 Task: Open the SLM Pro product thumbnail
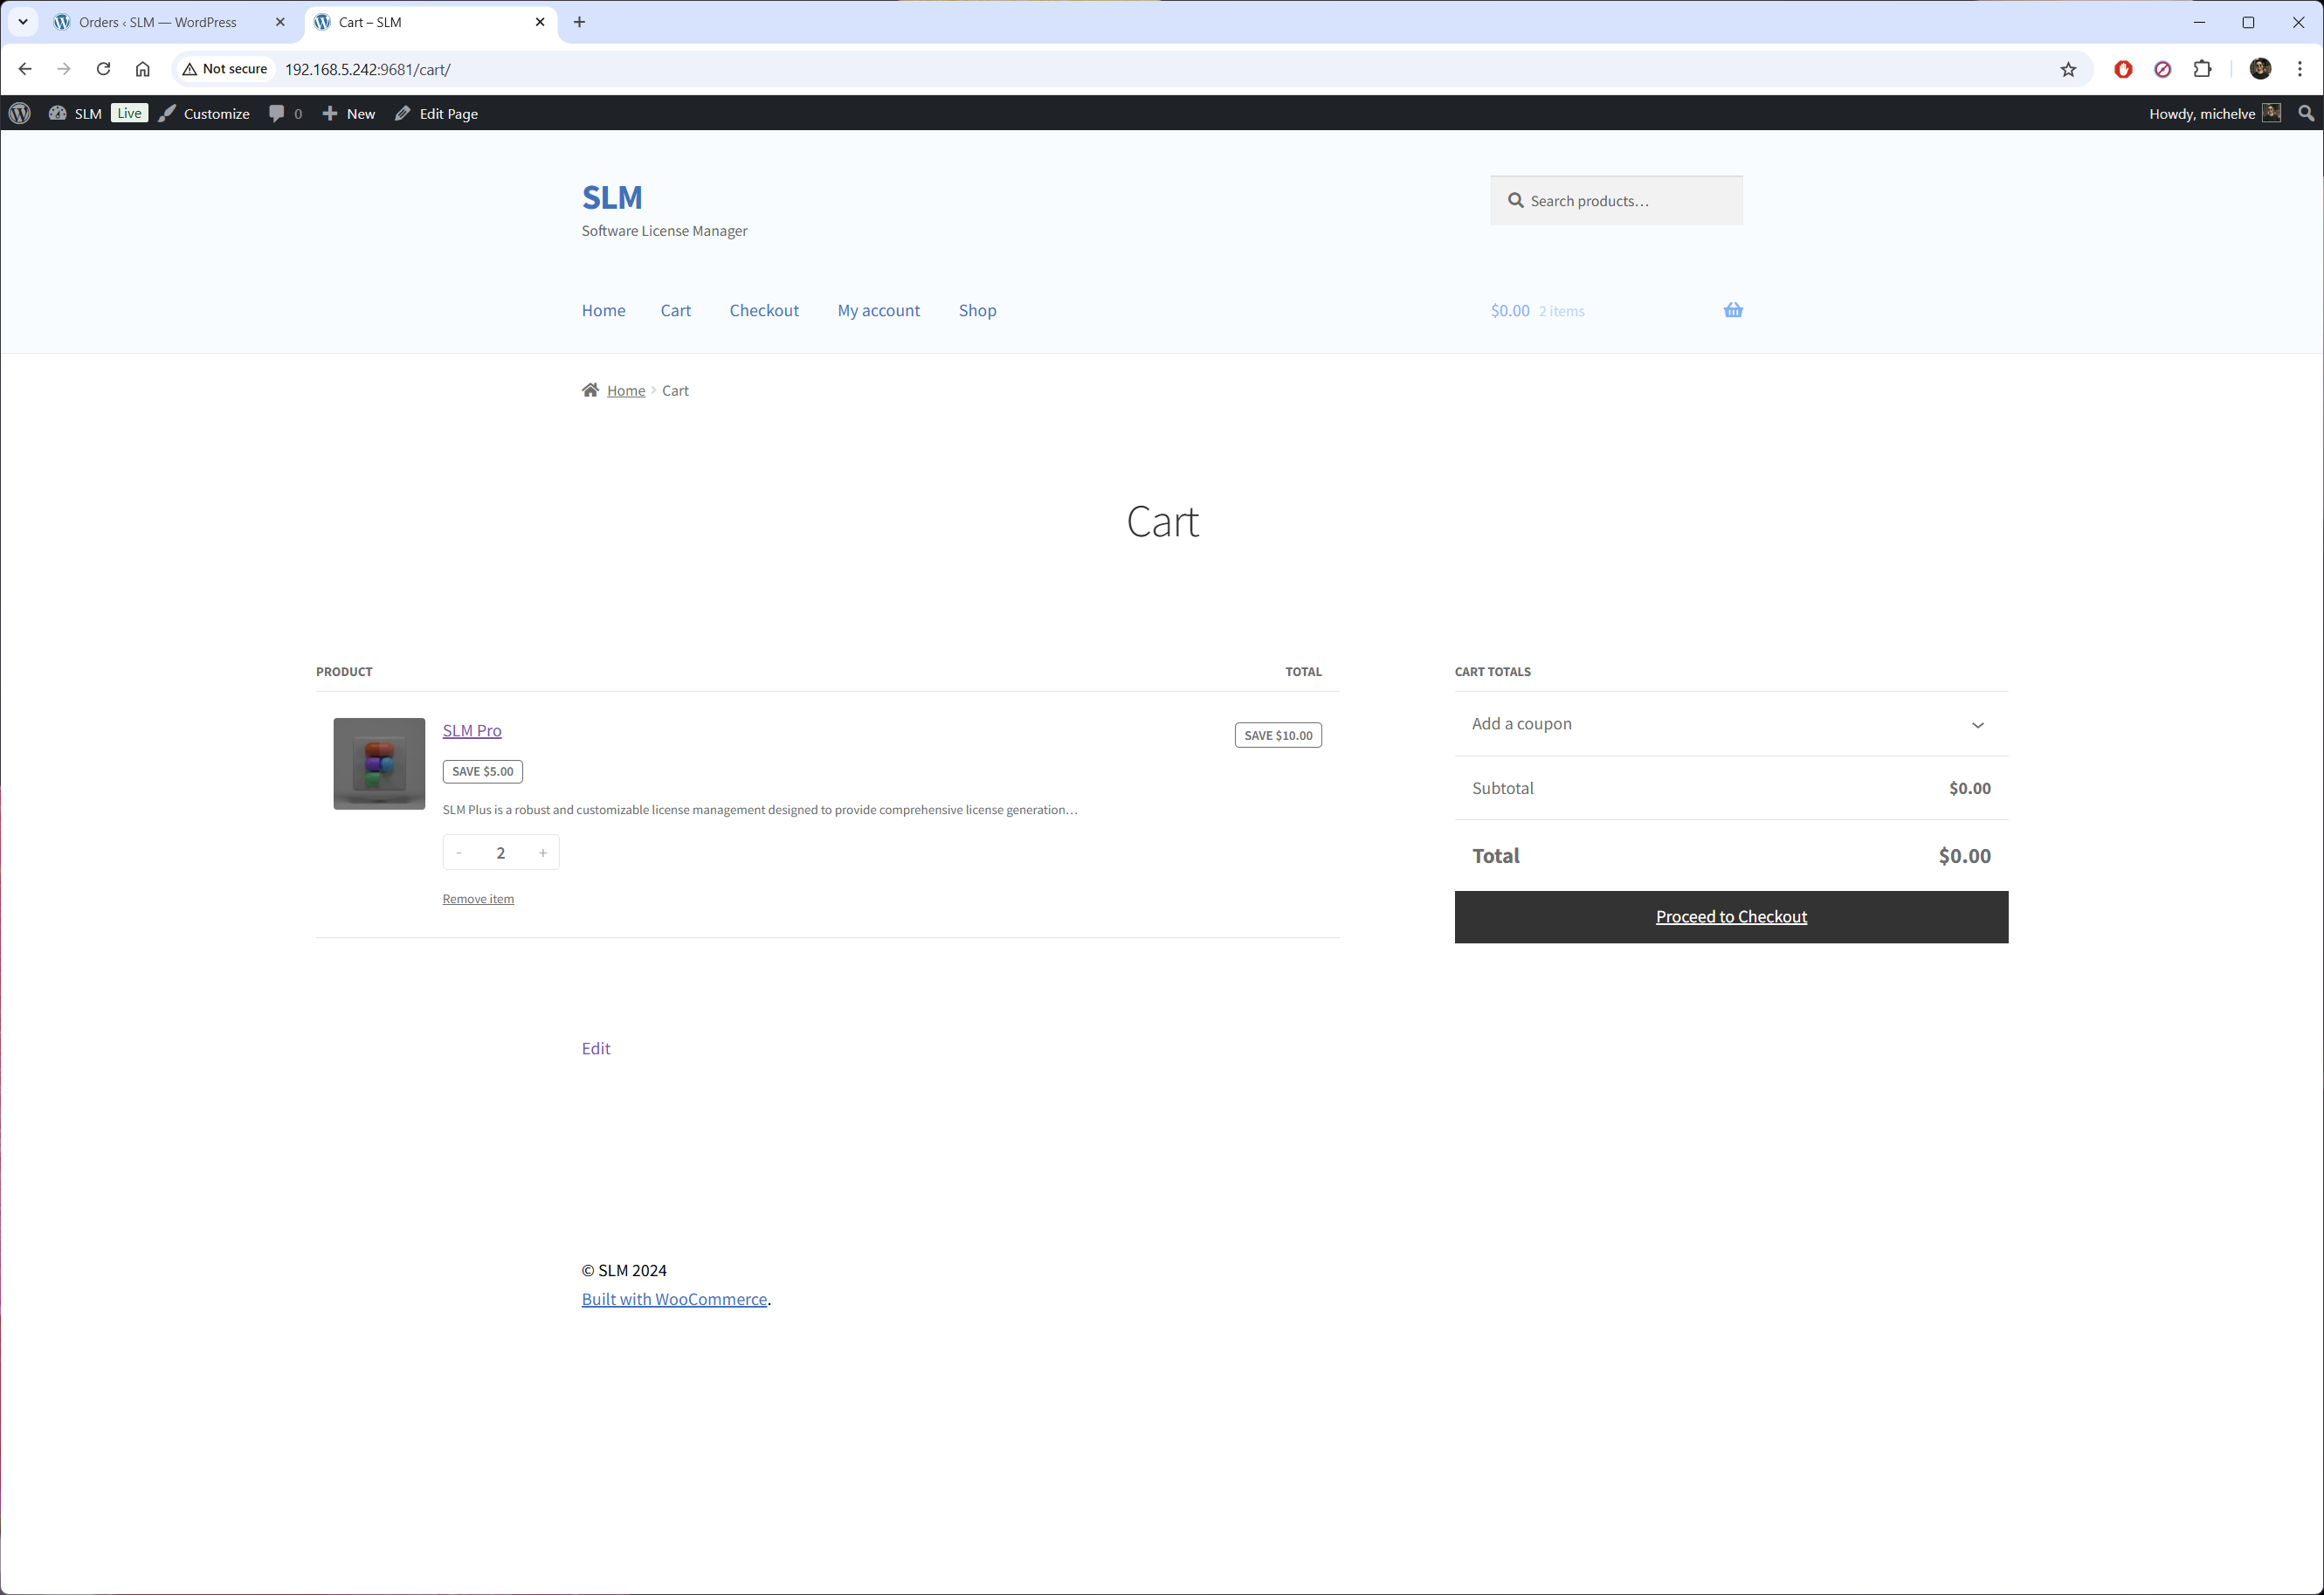point(379,764)
